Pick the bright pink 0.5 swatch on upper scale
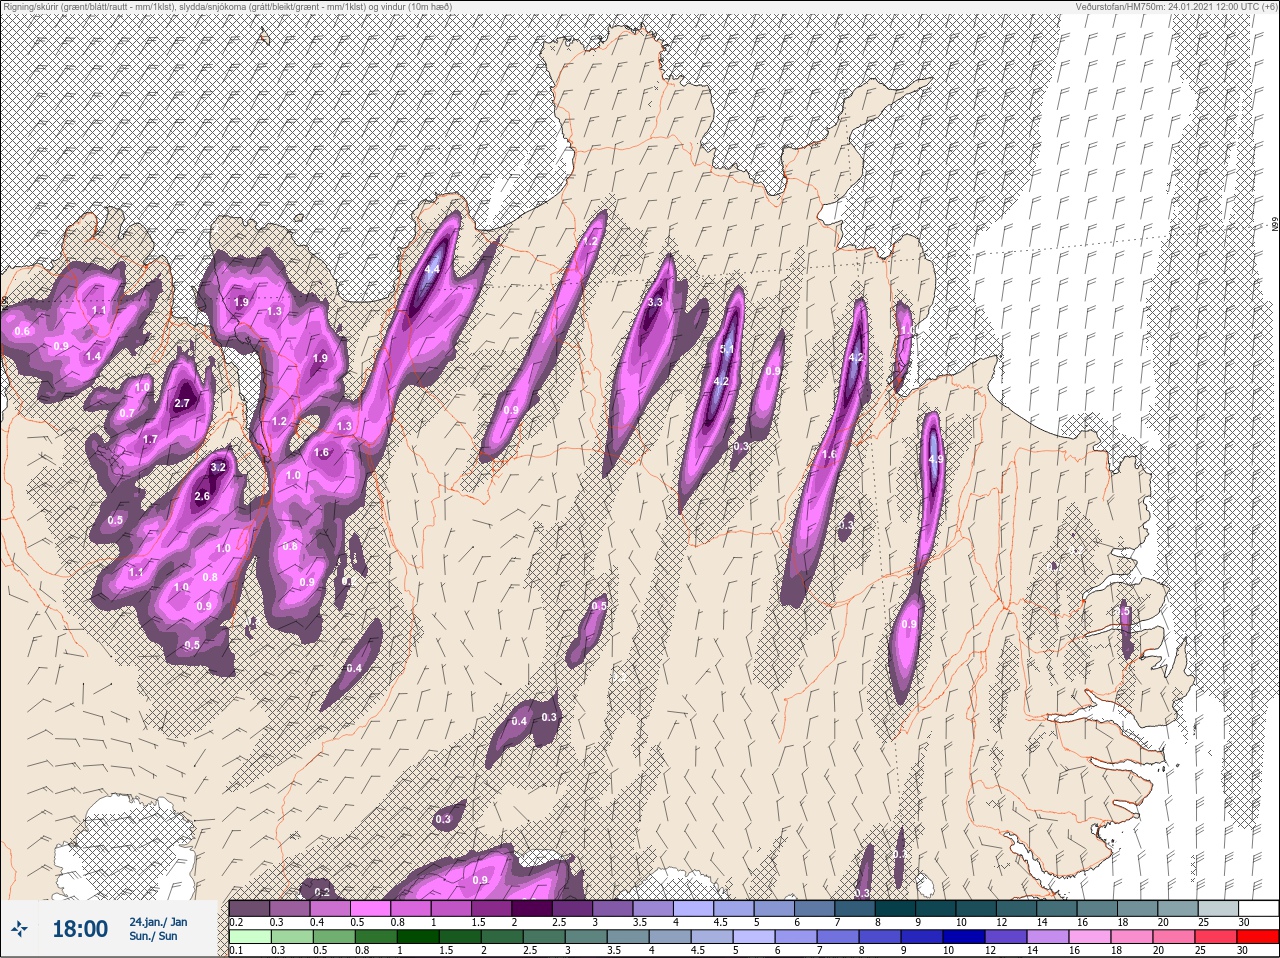Image resolution: width=1280 pixels, height=958 pixels. [x=371, y=908]
